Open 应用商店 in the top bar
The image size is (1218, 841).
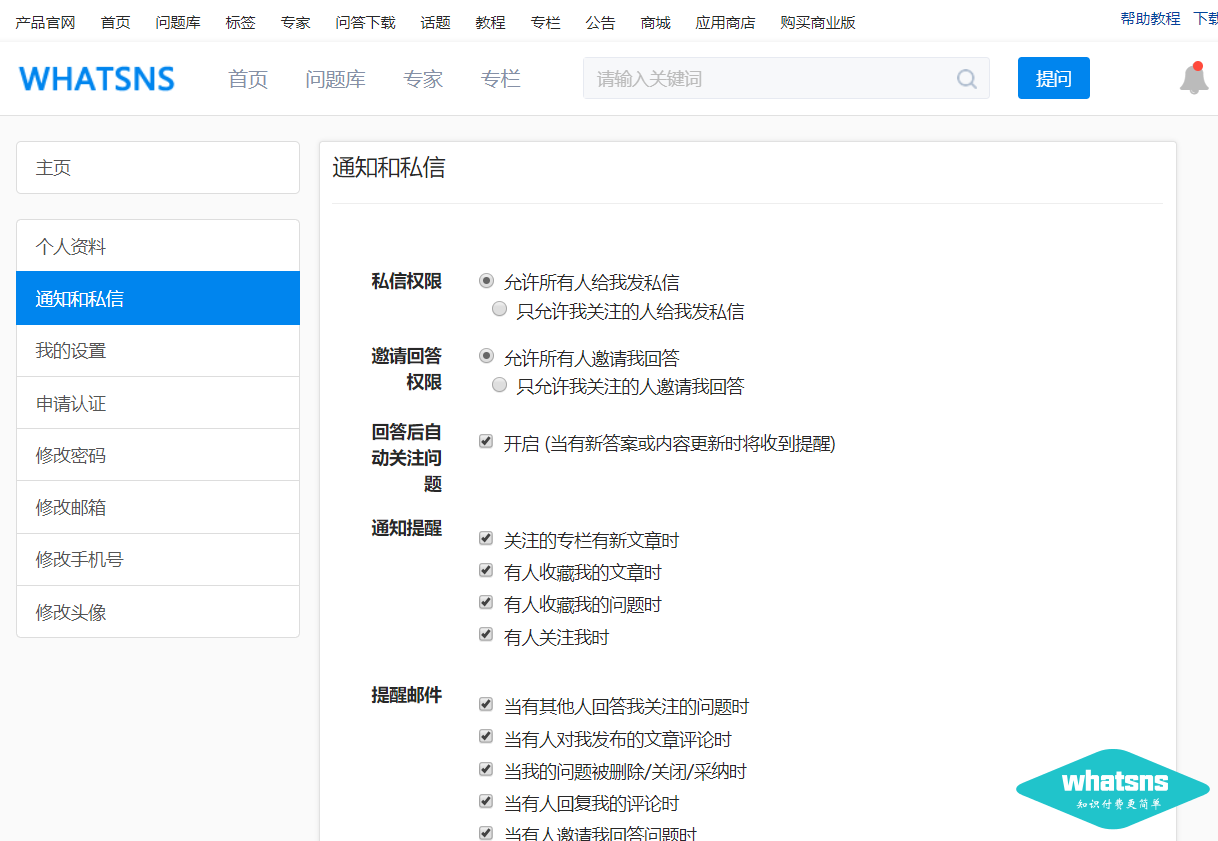725,23
